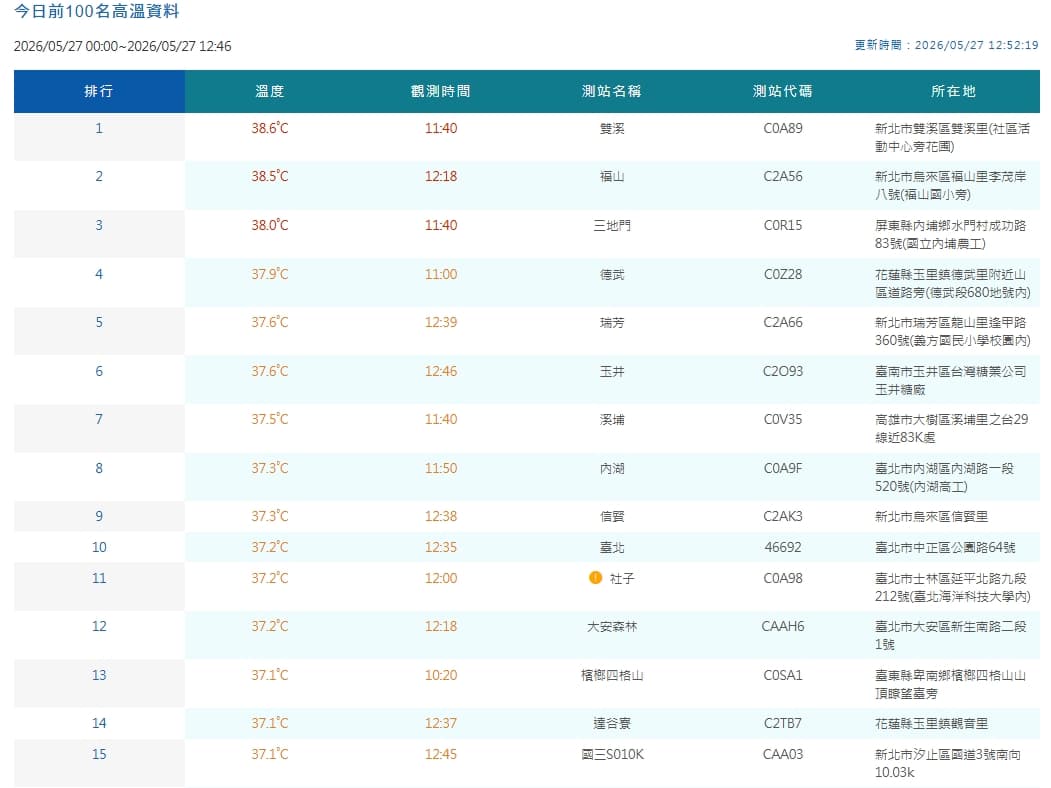Click the 38.6°C temperature value
The width and height of the screenshot is (1051, 788).
[x=270, y=129]
